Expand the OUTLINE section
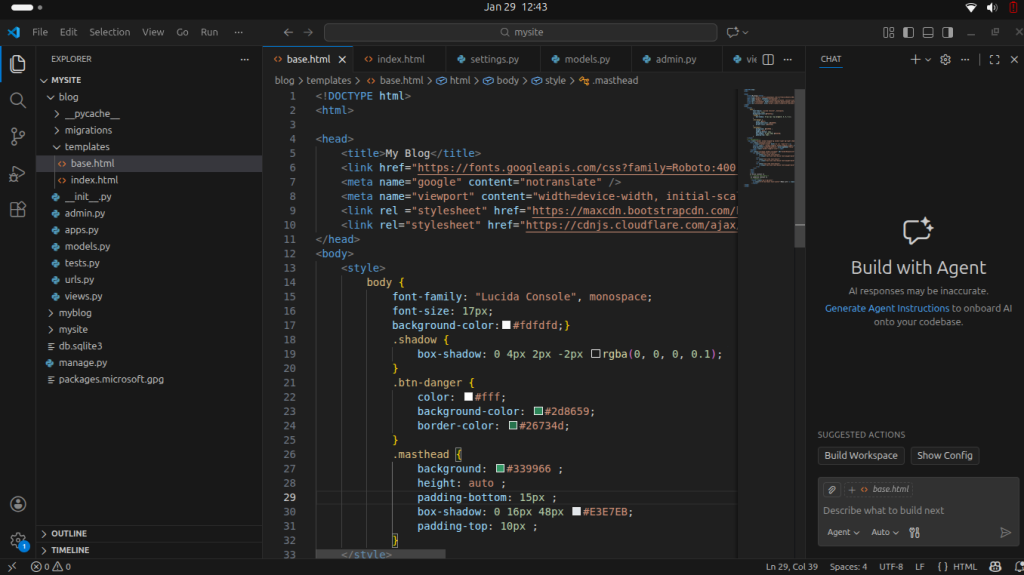1024x575 pixels. click(x=68, y=533)
